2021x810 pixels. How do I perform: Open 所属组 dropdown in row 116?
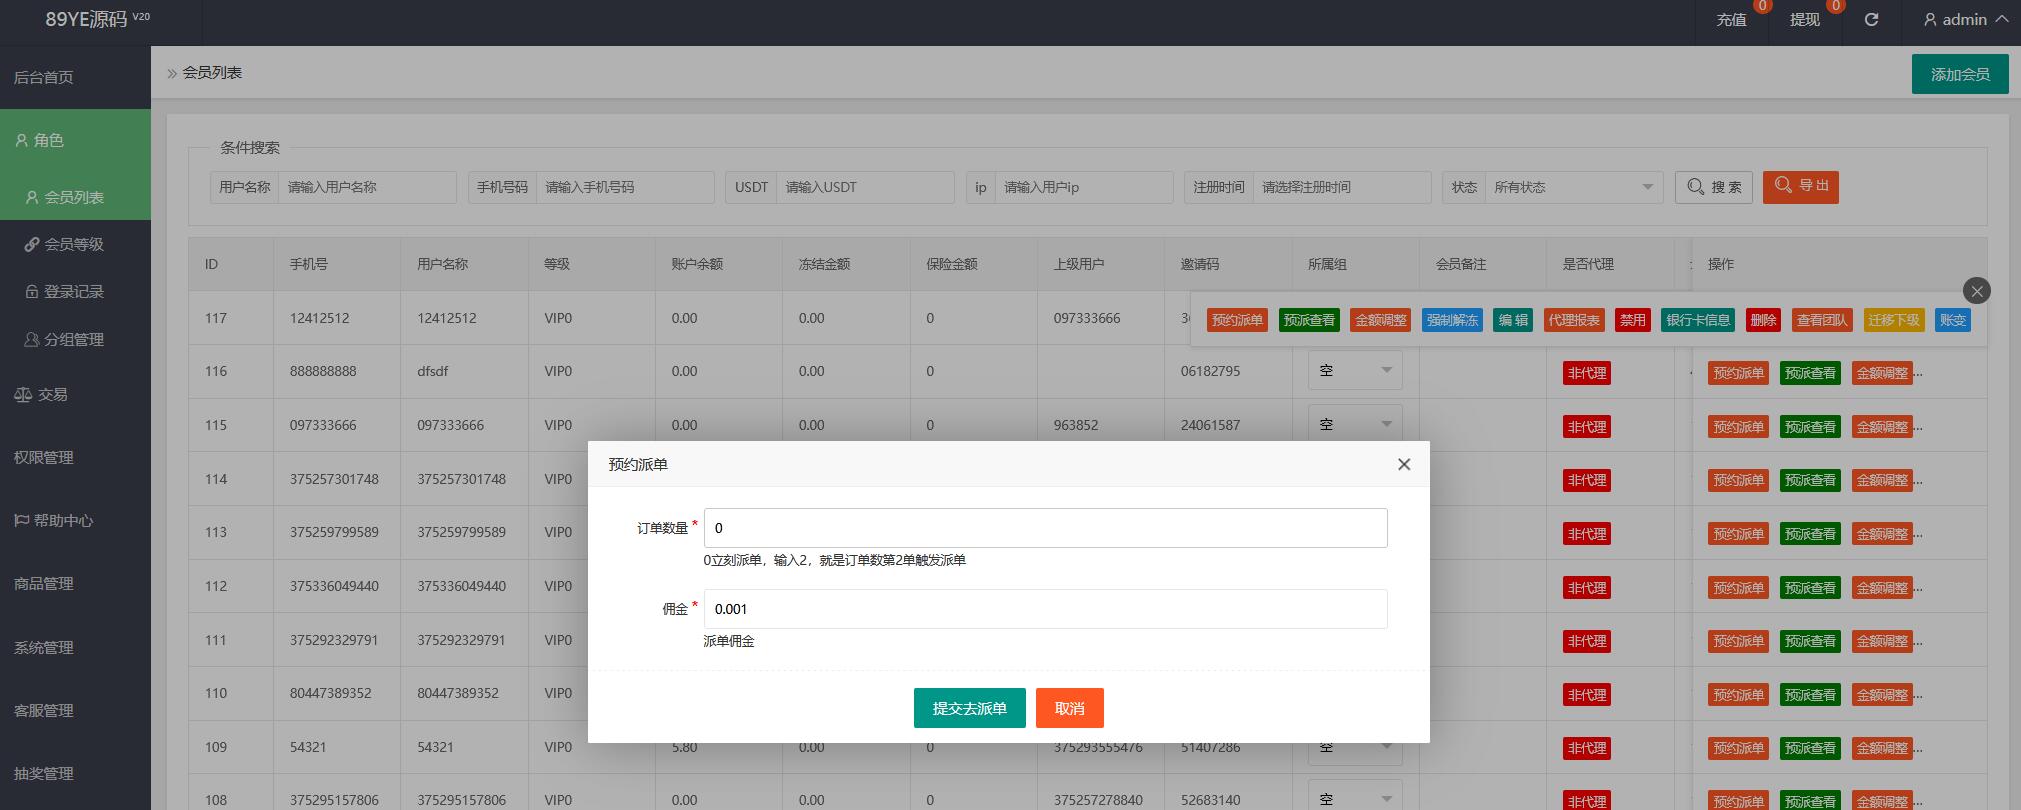tap(1355, 370)
